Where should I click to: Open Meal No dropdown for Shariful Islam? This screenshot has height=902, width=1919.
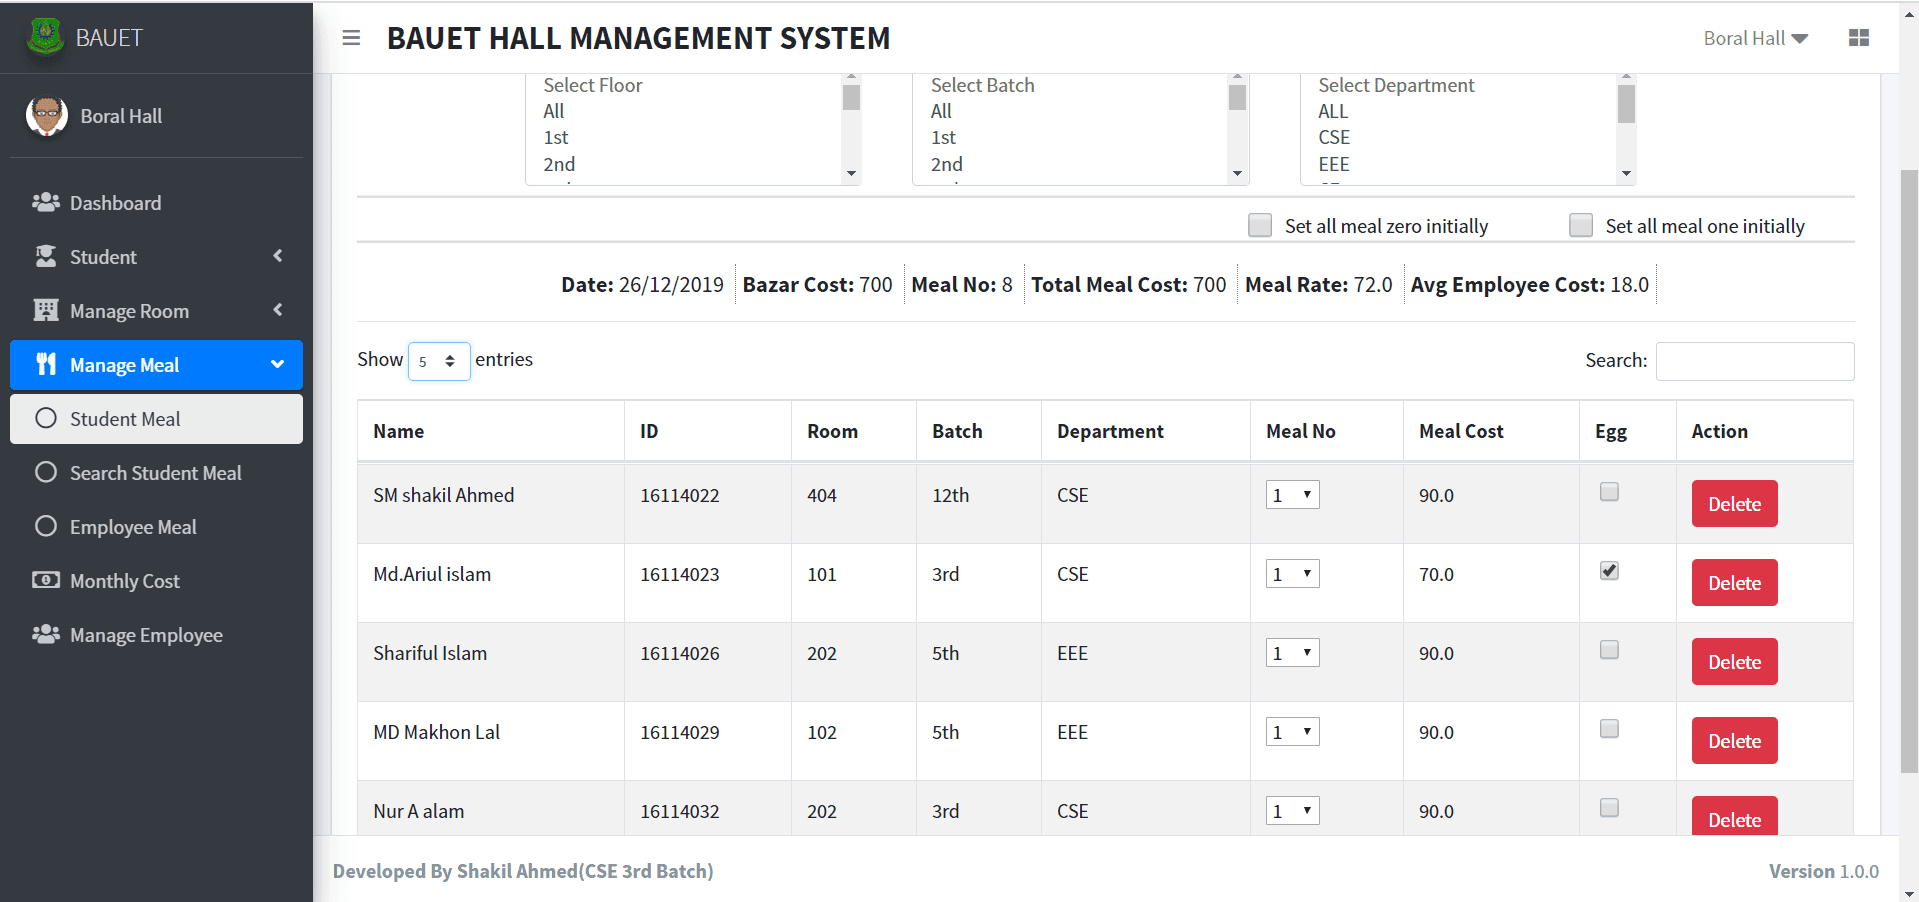[x=1293, y=652]
